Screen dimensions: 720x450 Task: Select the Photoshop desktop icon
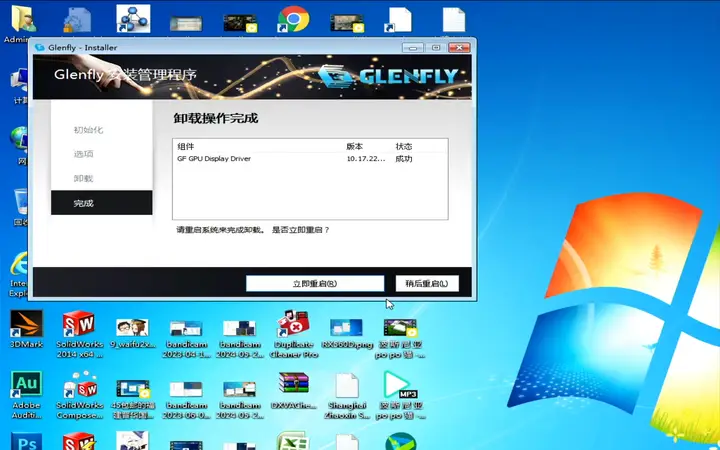26,441
